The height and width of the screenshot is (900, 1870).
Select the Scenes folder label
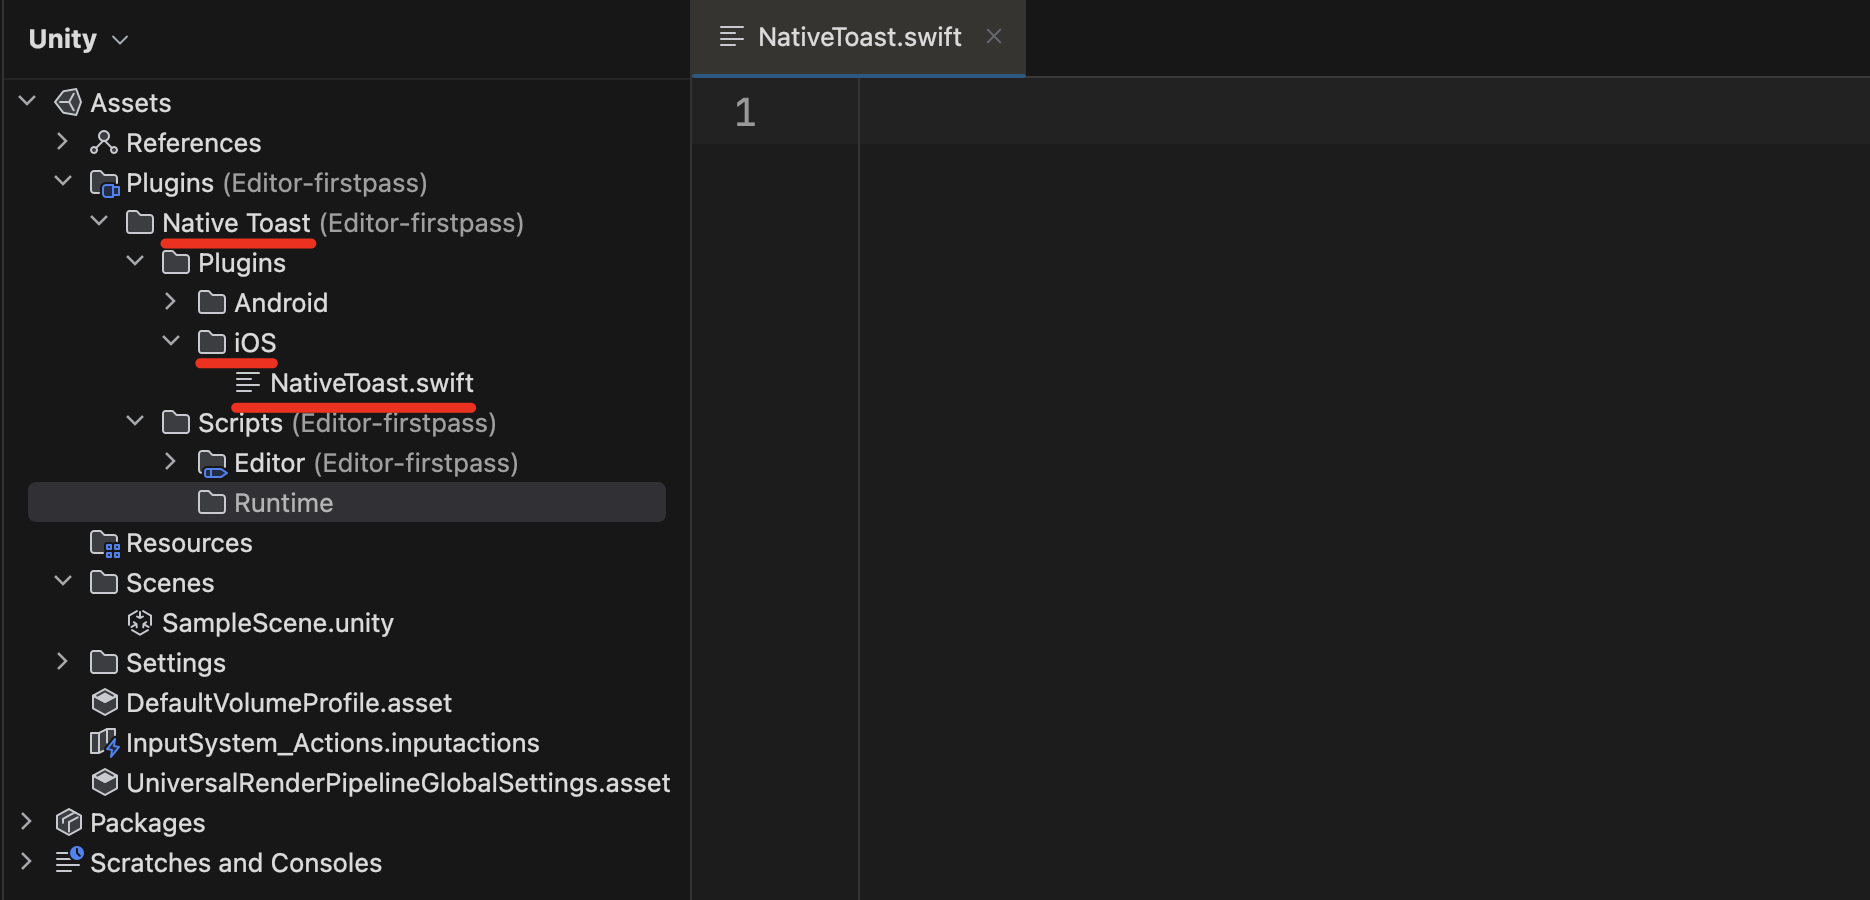(170, 583)
